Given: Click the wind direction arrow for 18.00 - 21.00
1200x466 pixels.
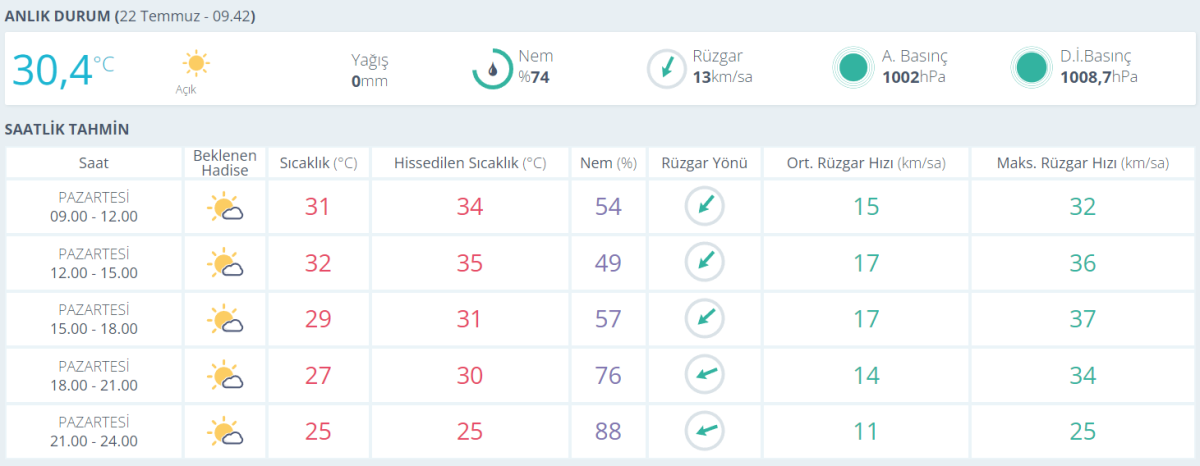Looking at the screenshot, I should (704, 376).
